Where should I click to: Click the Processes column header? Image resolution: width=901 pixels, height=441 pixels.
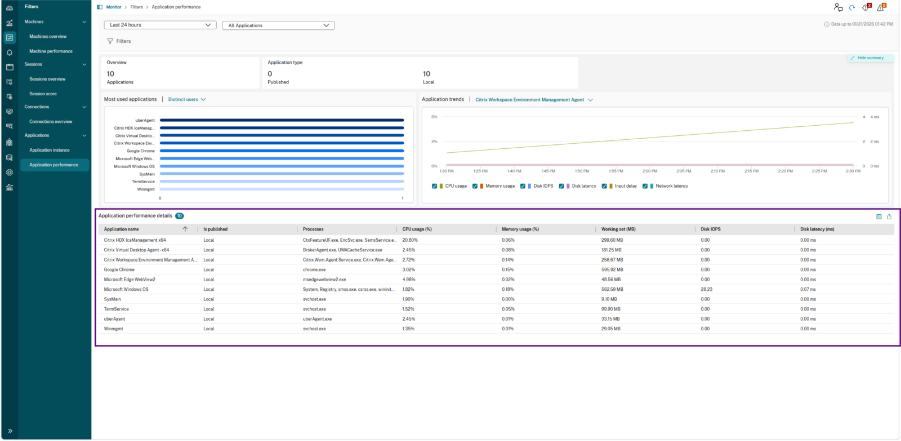pos(313,229)
